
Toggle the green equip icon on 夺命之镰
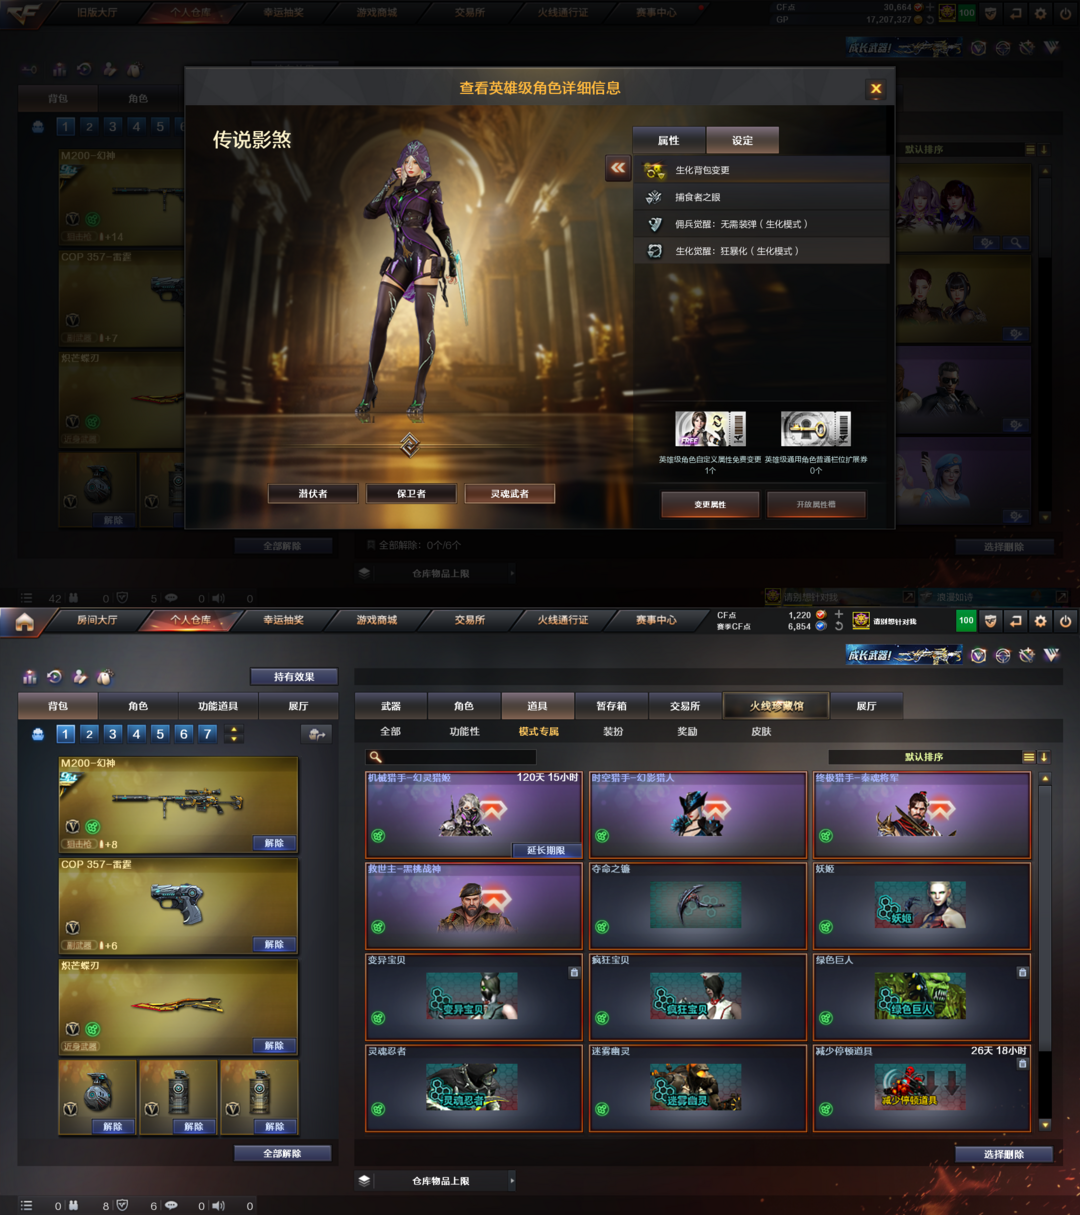pos(602,927)
